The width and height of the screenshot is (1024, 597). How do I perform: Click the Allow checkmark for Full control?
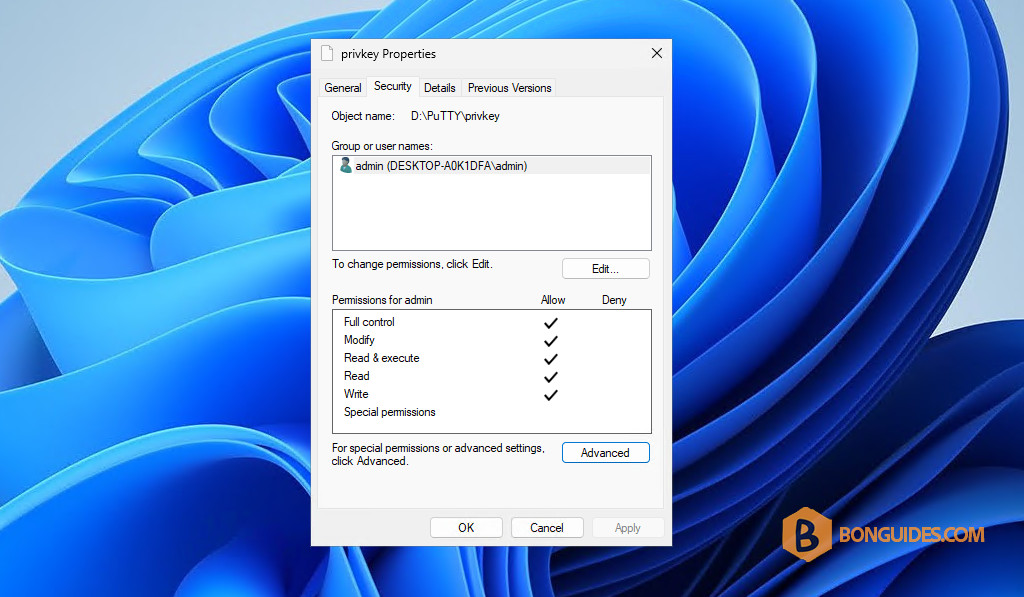tap(551, 323)
